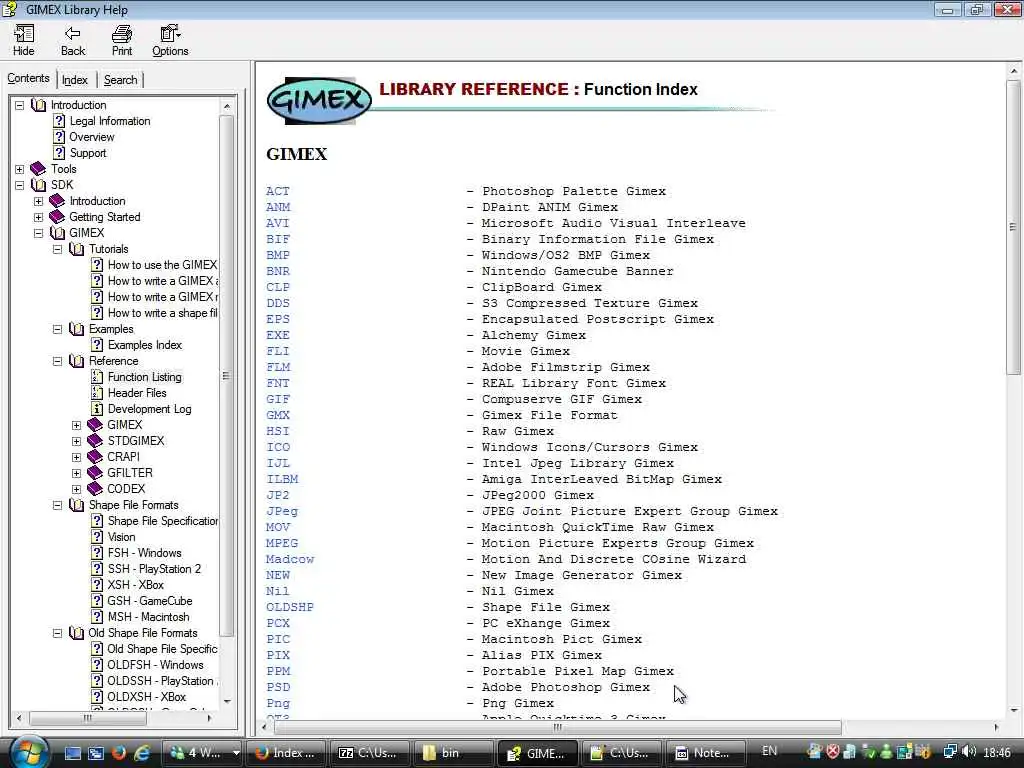
Task: Click the GIMEX logo image
Action: [319, 100]
